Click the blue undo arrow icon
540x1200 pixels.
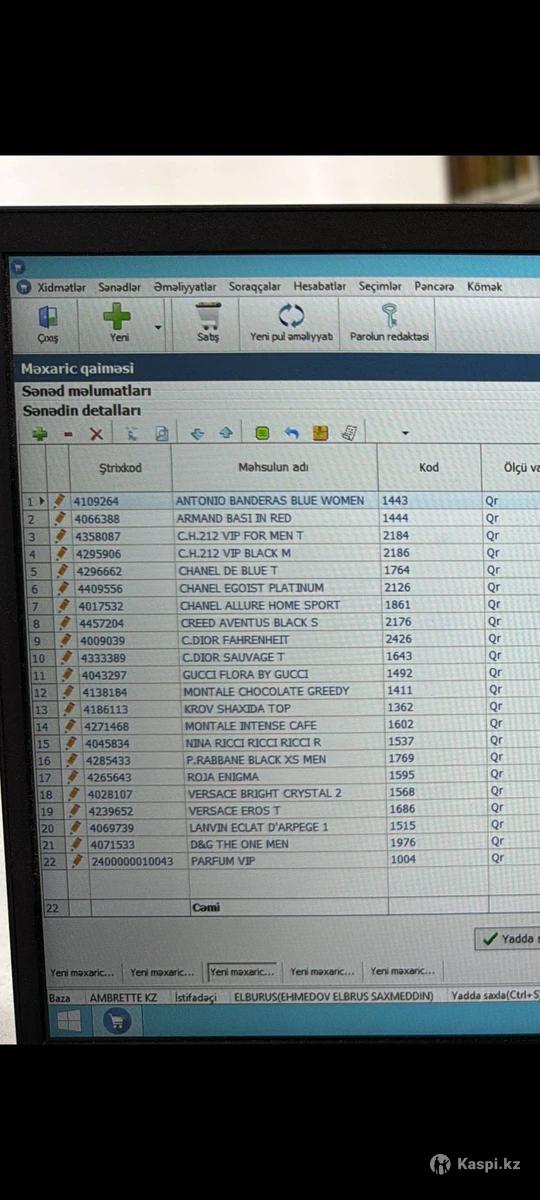[292, 433]
